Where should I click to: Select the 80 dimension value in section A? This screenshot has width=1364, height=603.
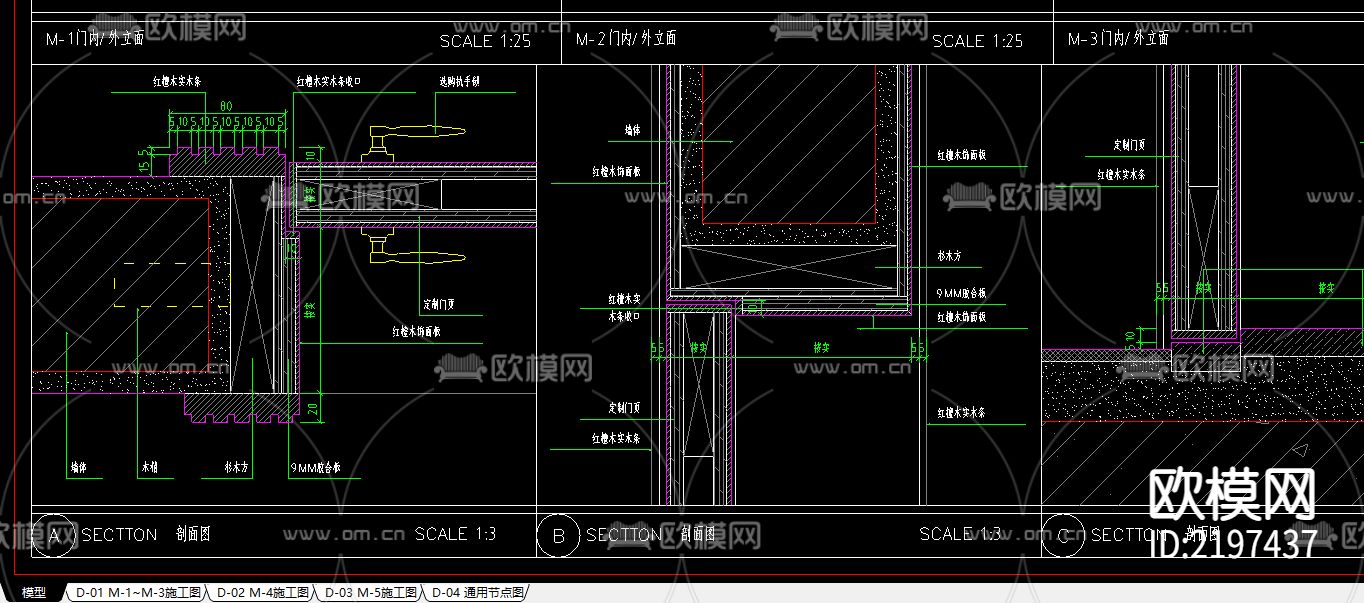(226, 106)
